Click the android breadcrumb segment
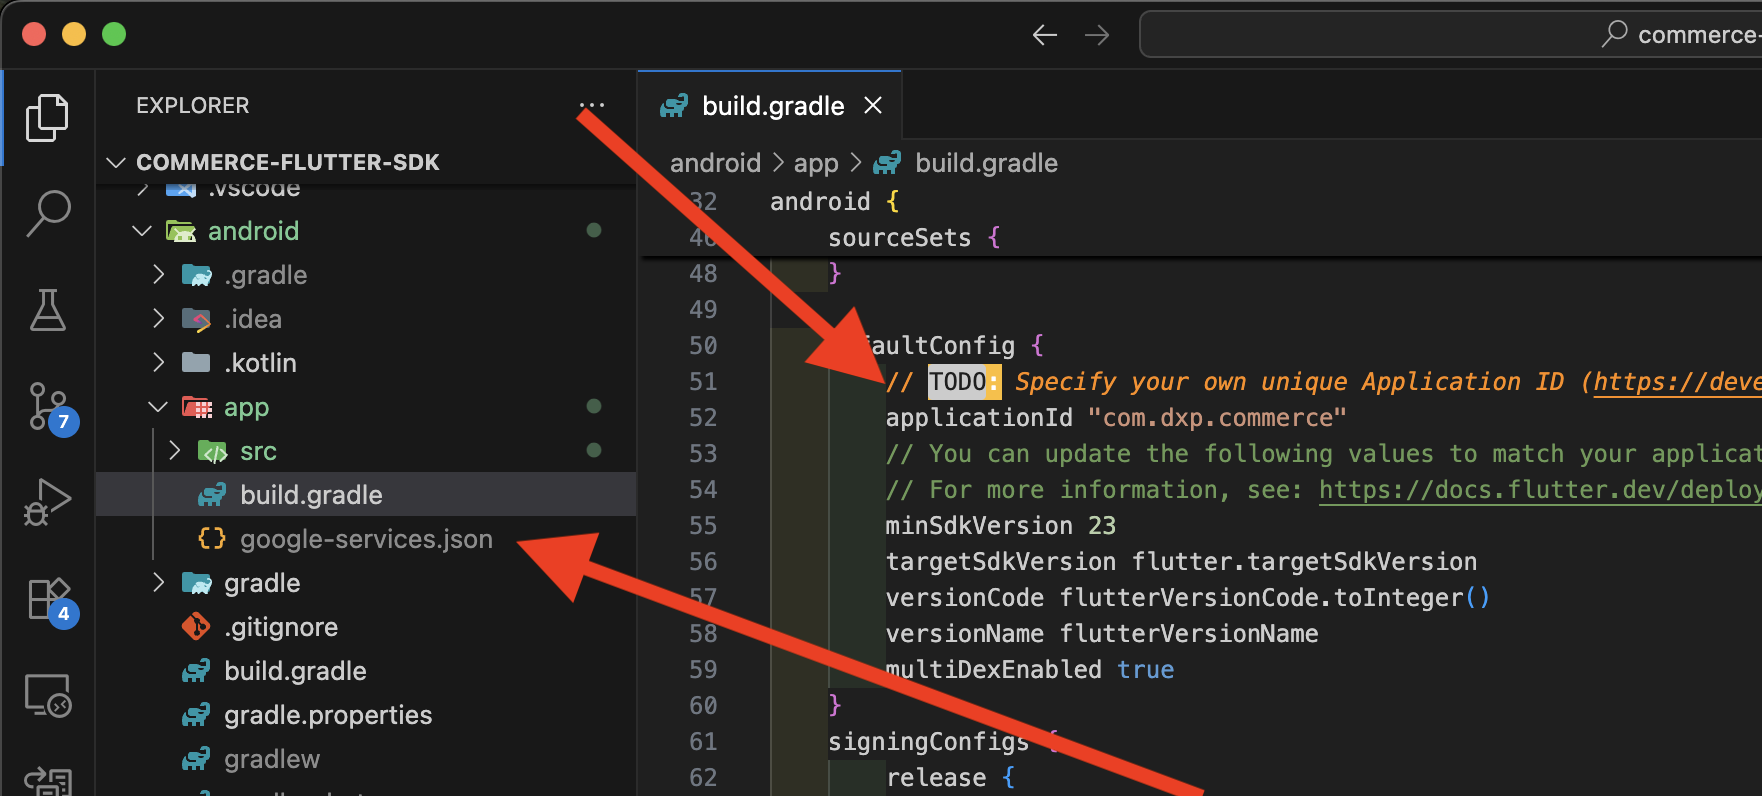This screenshot has width=1762, height=796. [715, 163]
